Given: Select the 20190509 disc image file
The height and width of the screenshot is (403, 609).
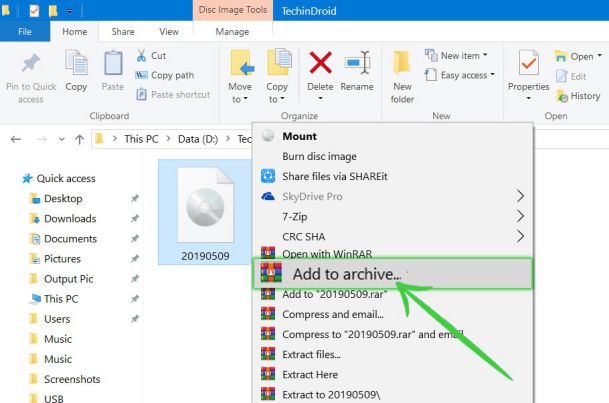Looking at the screenshot, I should [x=205, y=212].
